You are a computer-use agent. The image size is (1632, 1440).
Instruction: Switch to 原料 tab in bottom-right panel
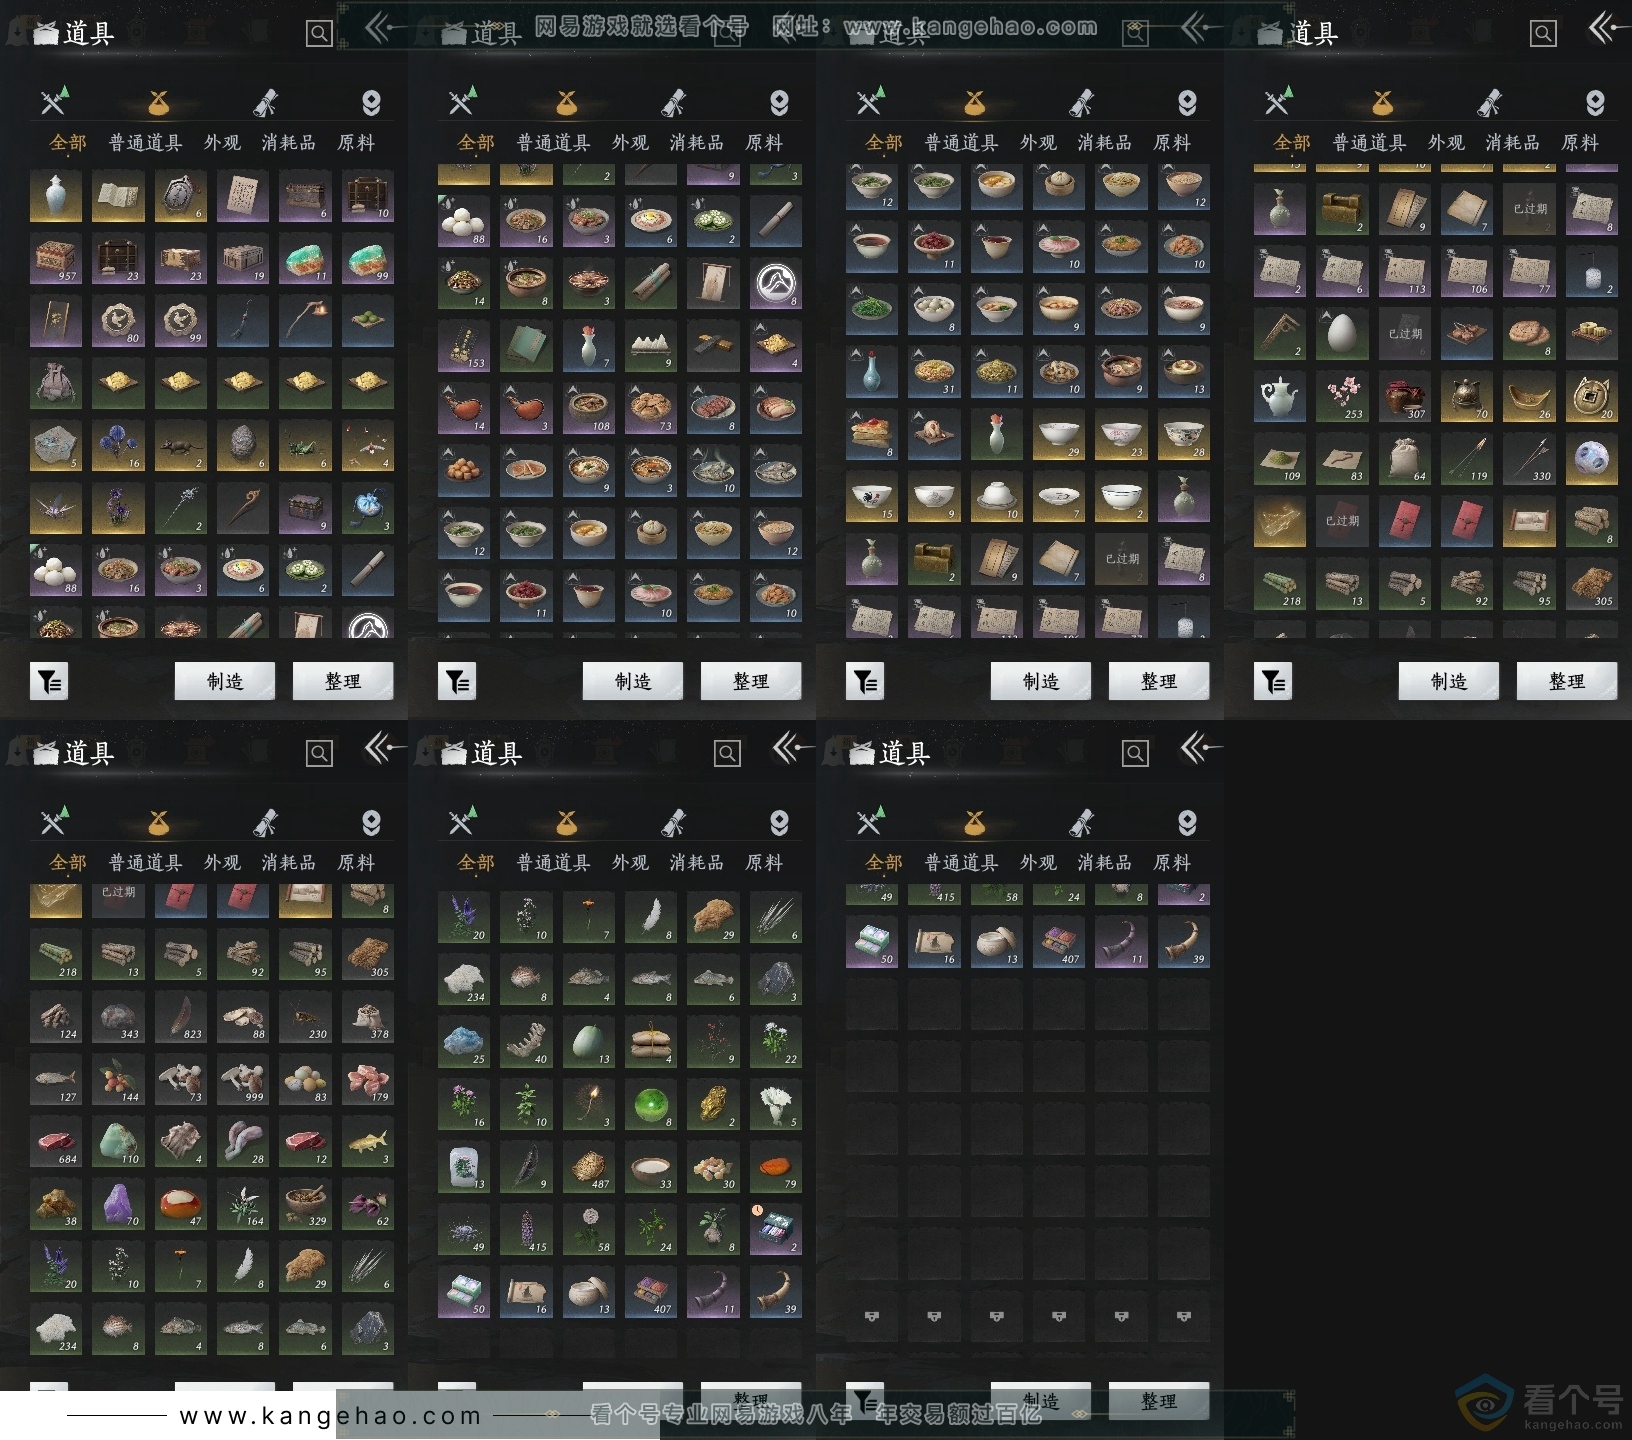[x=1172, y=863]
